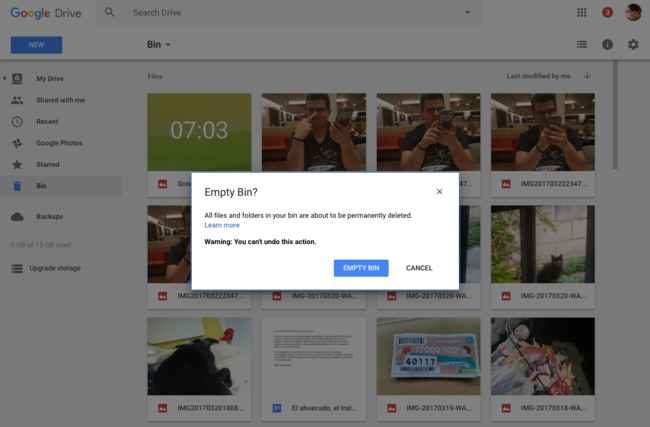Click the blue NEW button
This screenshot has height=427, width=650.
tap(36, 45)
